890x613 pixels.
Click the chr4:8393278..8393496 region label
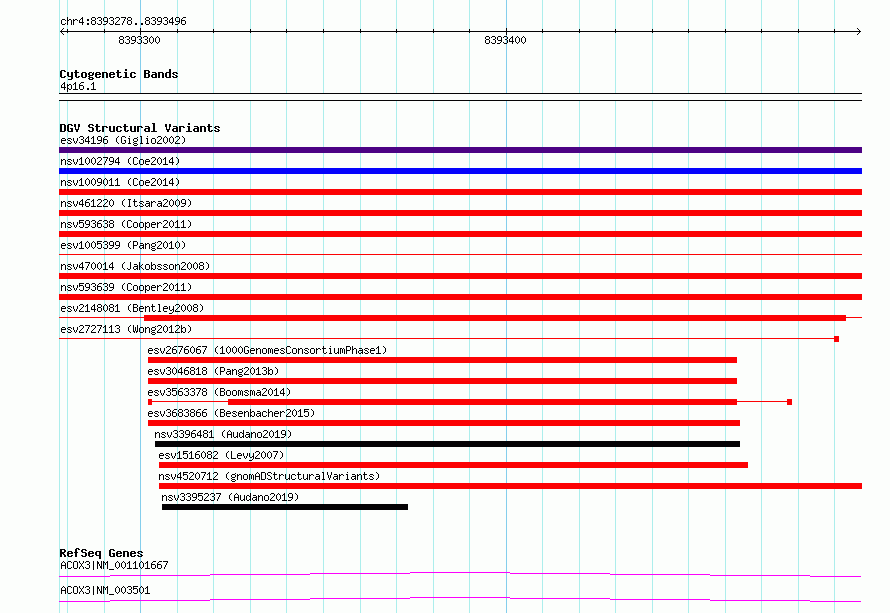click(x=123, y=21)
